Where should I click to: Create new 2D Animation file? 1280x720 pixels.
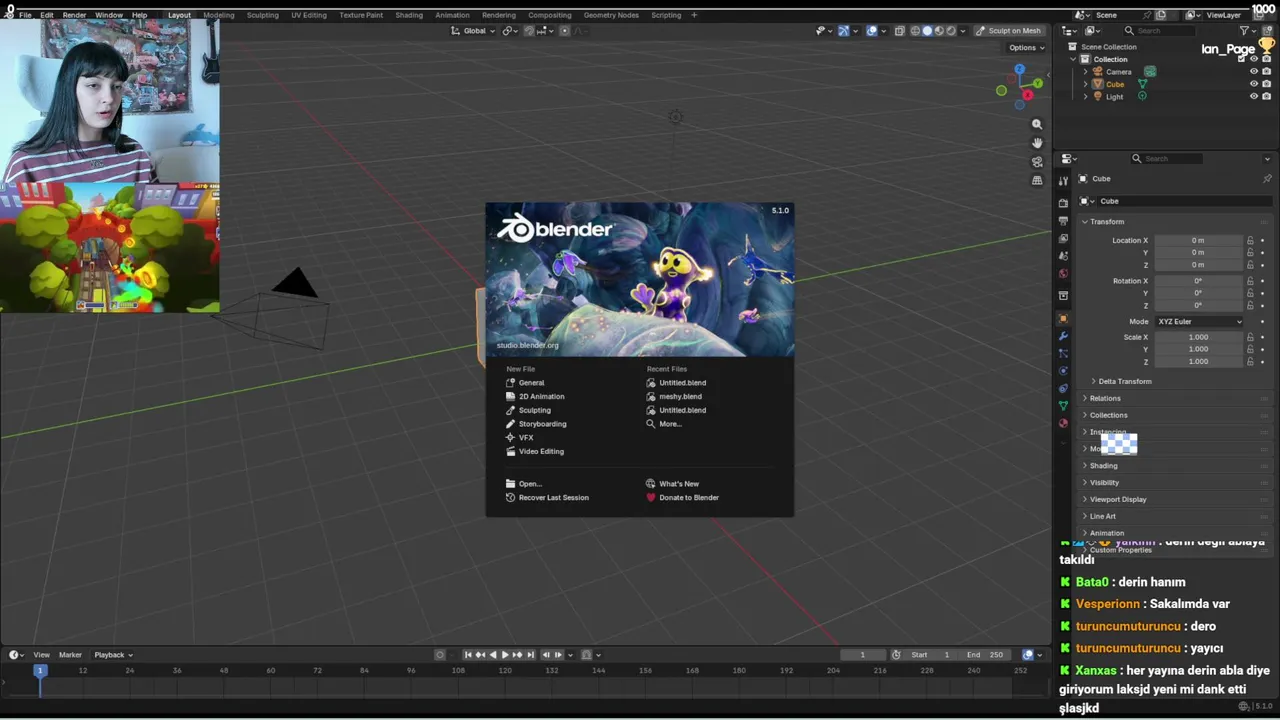(x=541, y=397)
